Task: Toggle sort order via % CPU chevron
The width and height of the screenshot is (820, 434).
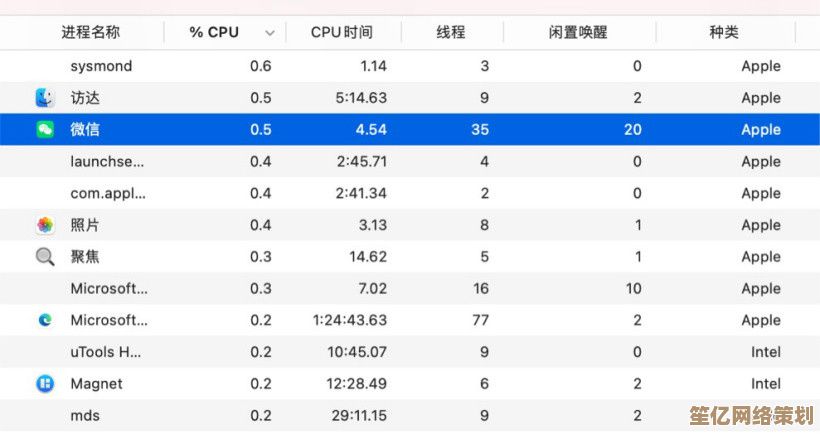Action: (x=269, y=33)
